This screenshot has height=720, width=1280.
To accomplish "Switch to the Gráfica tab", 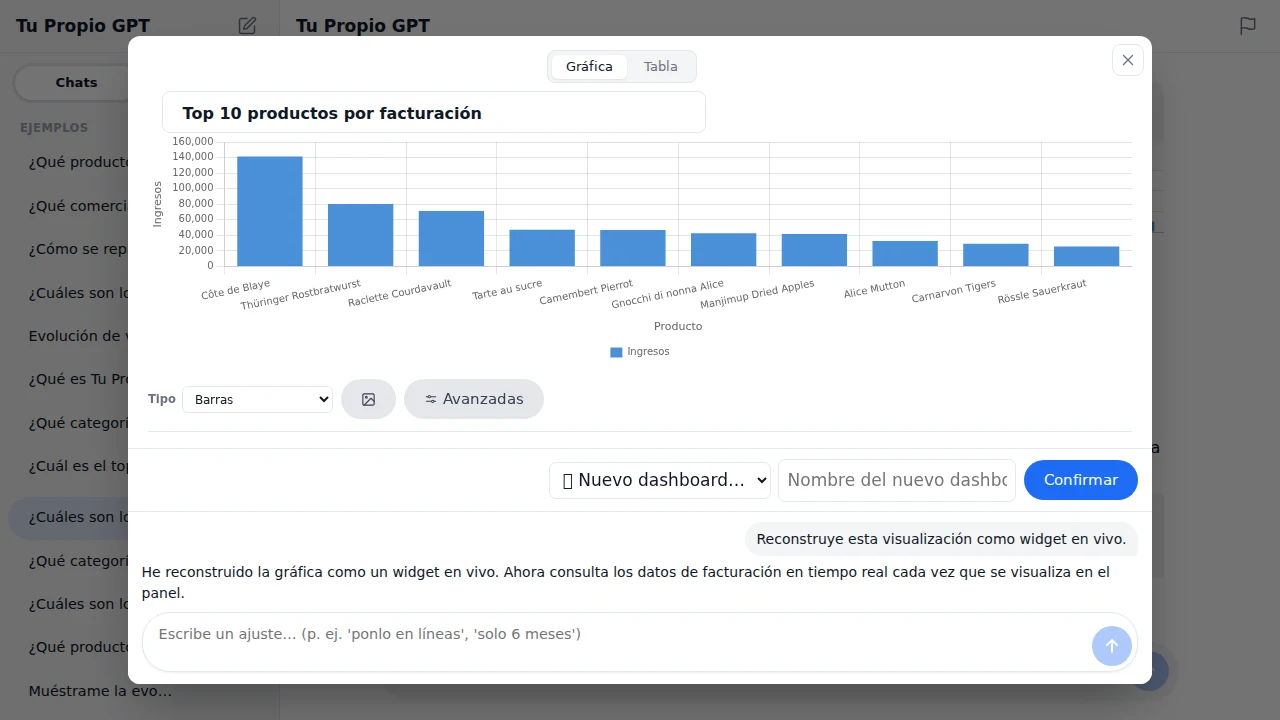I will (589, 67).
